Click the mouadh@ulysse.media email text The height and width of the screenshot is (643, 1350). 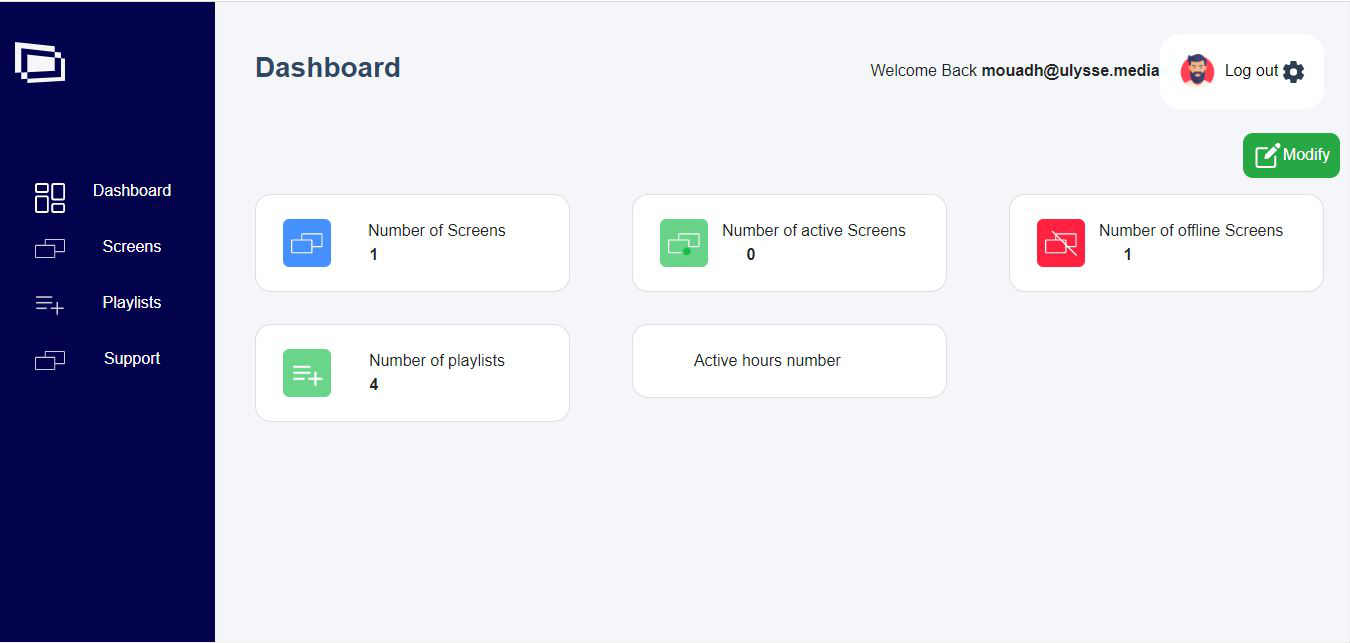[1070, 71]
